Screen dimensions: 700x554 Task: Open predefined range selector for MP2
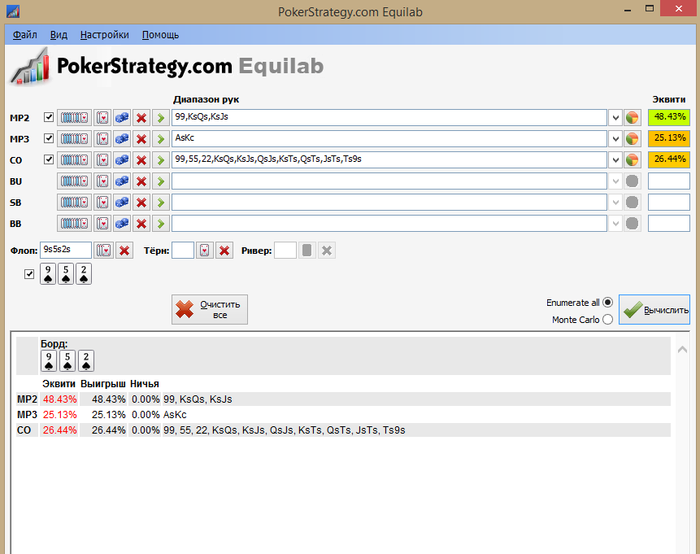coord(75,118)
